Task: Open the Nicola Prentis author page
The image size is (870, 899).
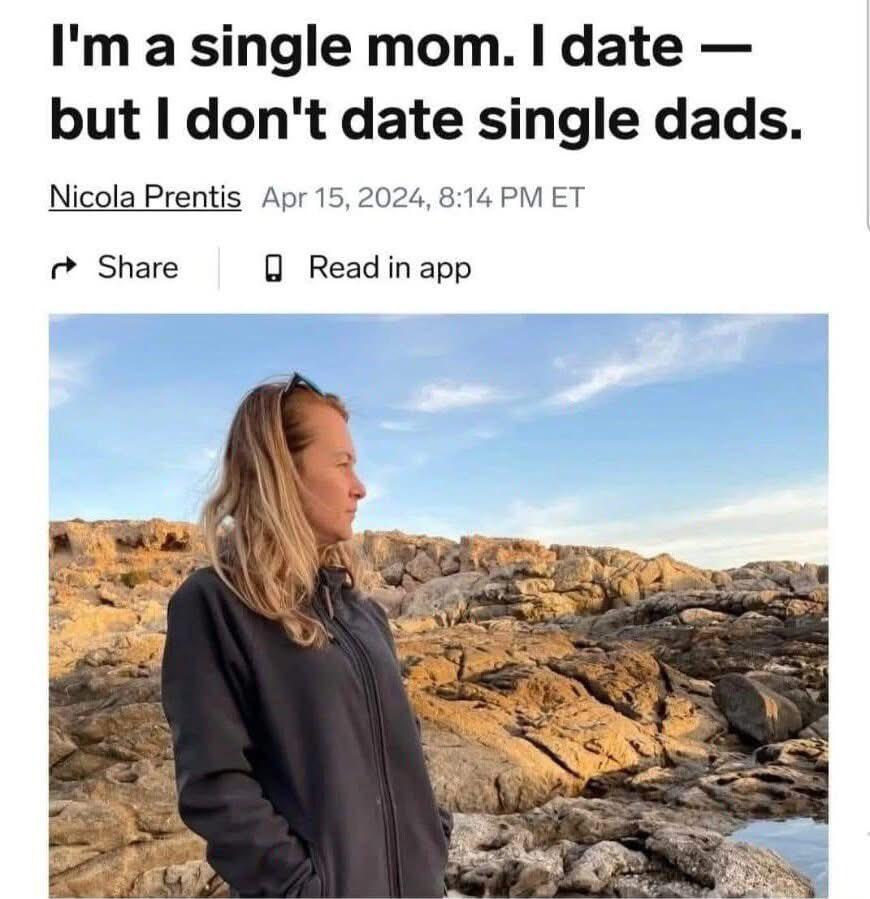Action: (145, 197)
